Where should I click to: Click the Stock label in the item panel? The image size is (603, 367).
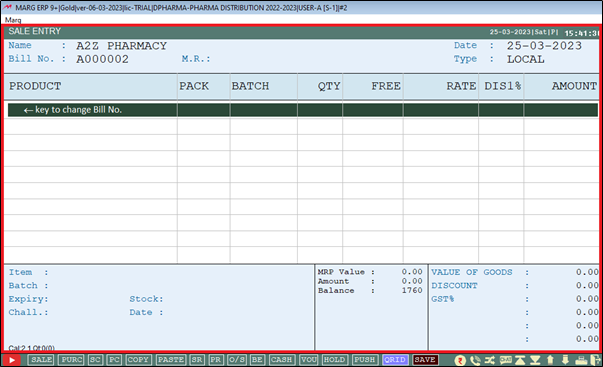[x=146, y=299]
